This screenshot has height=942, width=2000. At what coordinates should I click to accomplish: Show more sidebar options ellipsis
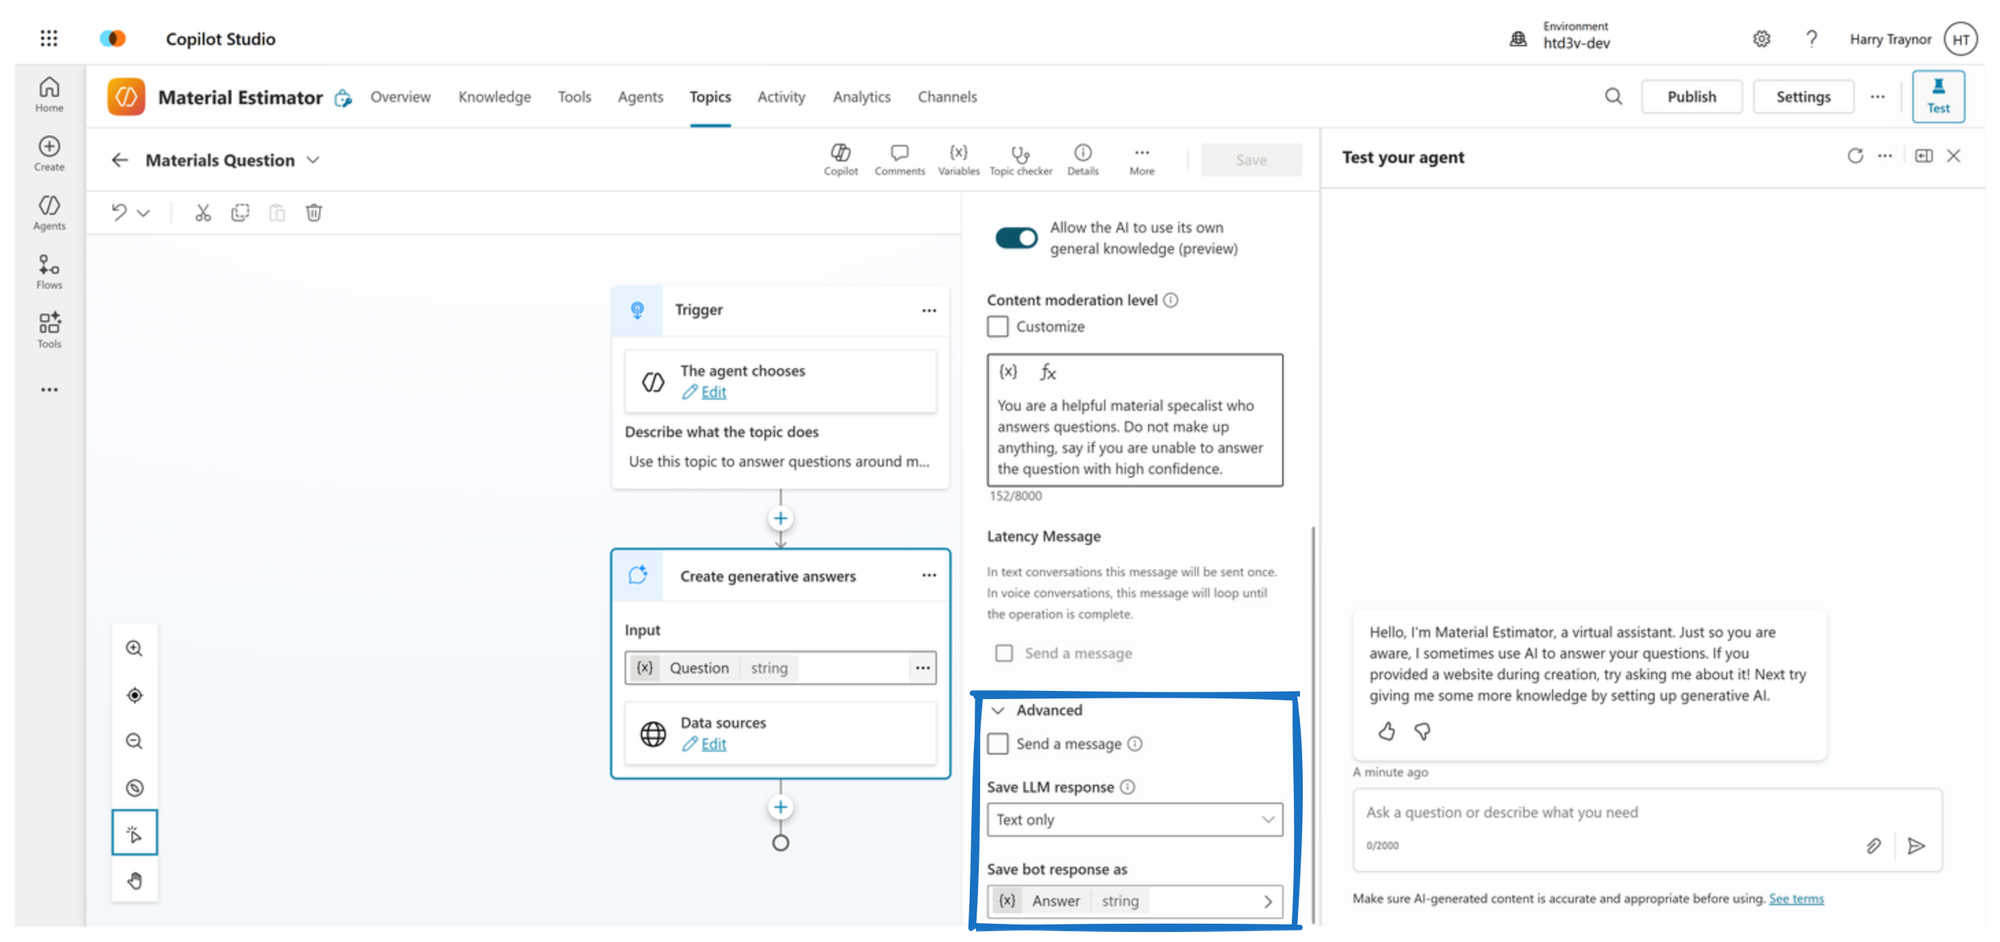49,390
